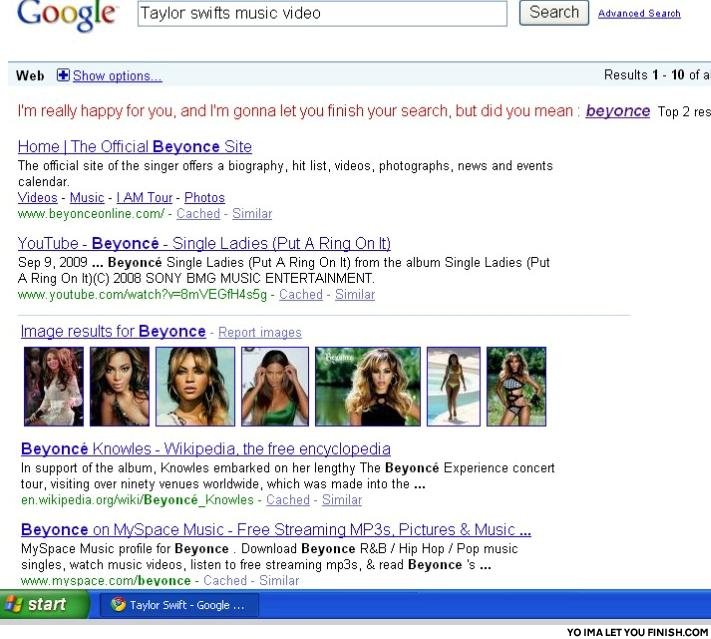Click the Google logo
This screenshot has height=639, width=711.
pyautogui.click(x=67, y=15)
